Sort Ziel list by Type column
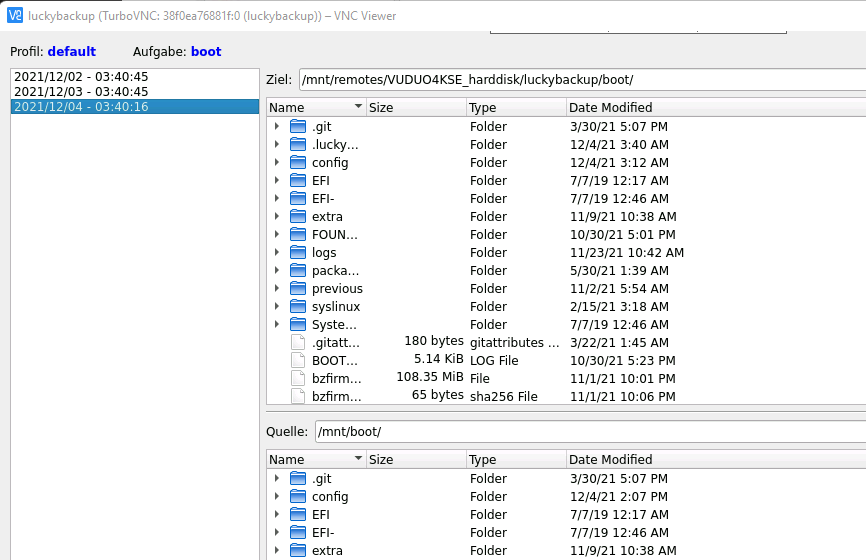The image size is (866, 560). tap(516, 107)
